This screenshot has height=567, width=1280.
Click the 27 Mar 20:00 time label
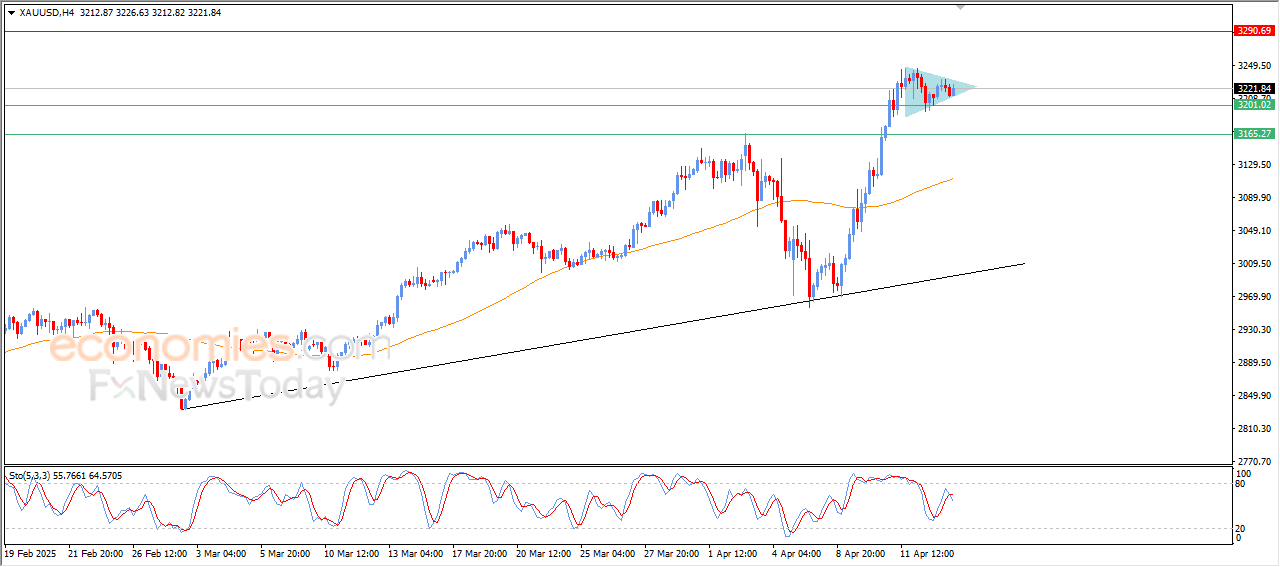coord(671,553)
